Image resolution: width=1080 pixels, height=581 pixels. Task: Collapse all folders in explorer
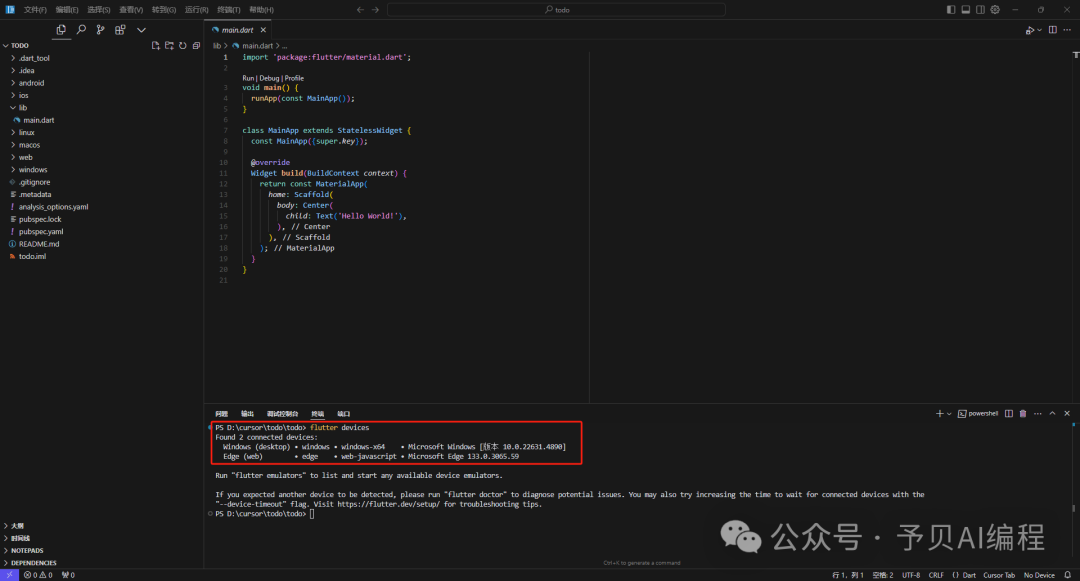[x=196, y=45]
